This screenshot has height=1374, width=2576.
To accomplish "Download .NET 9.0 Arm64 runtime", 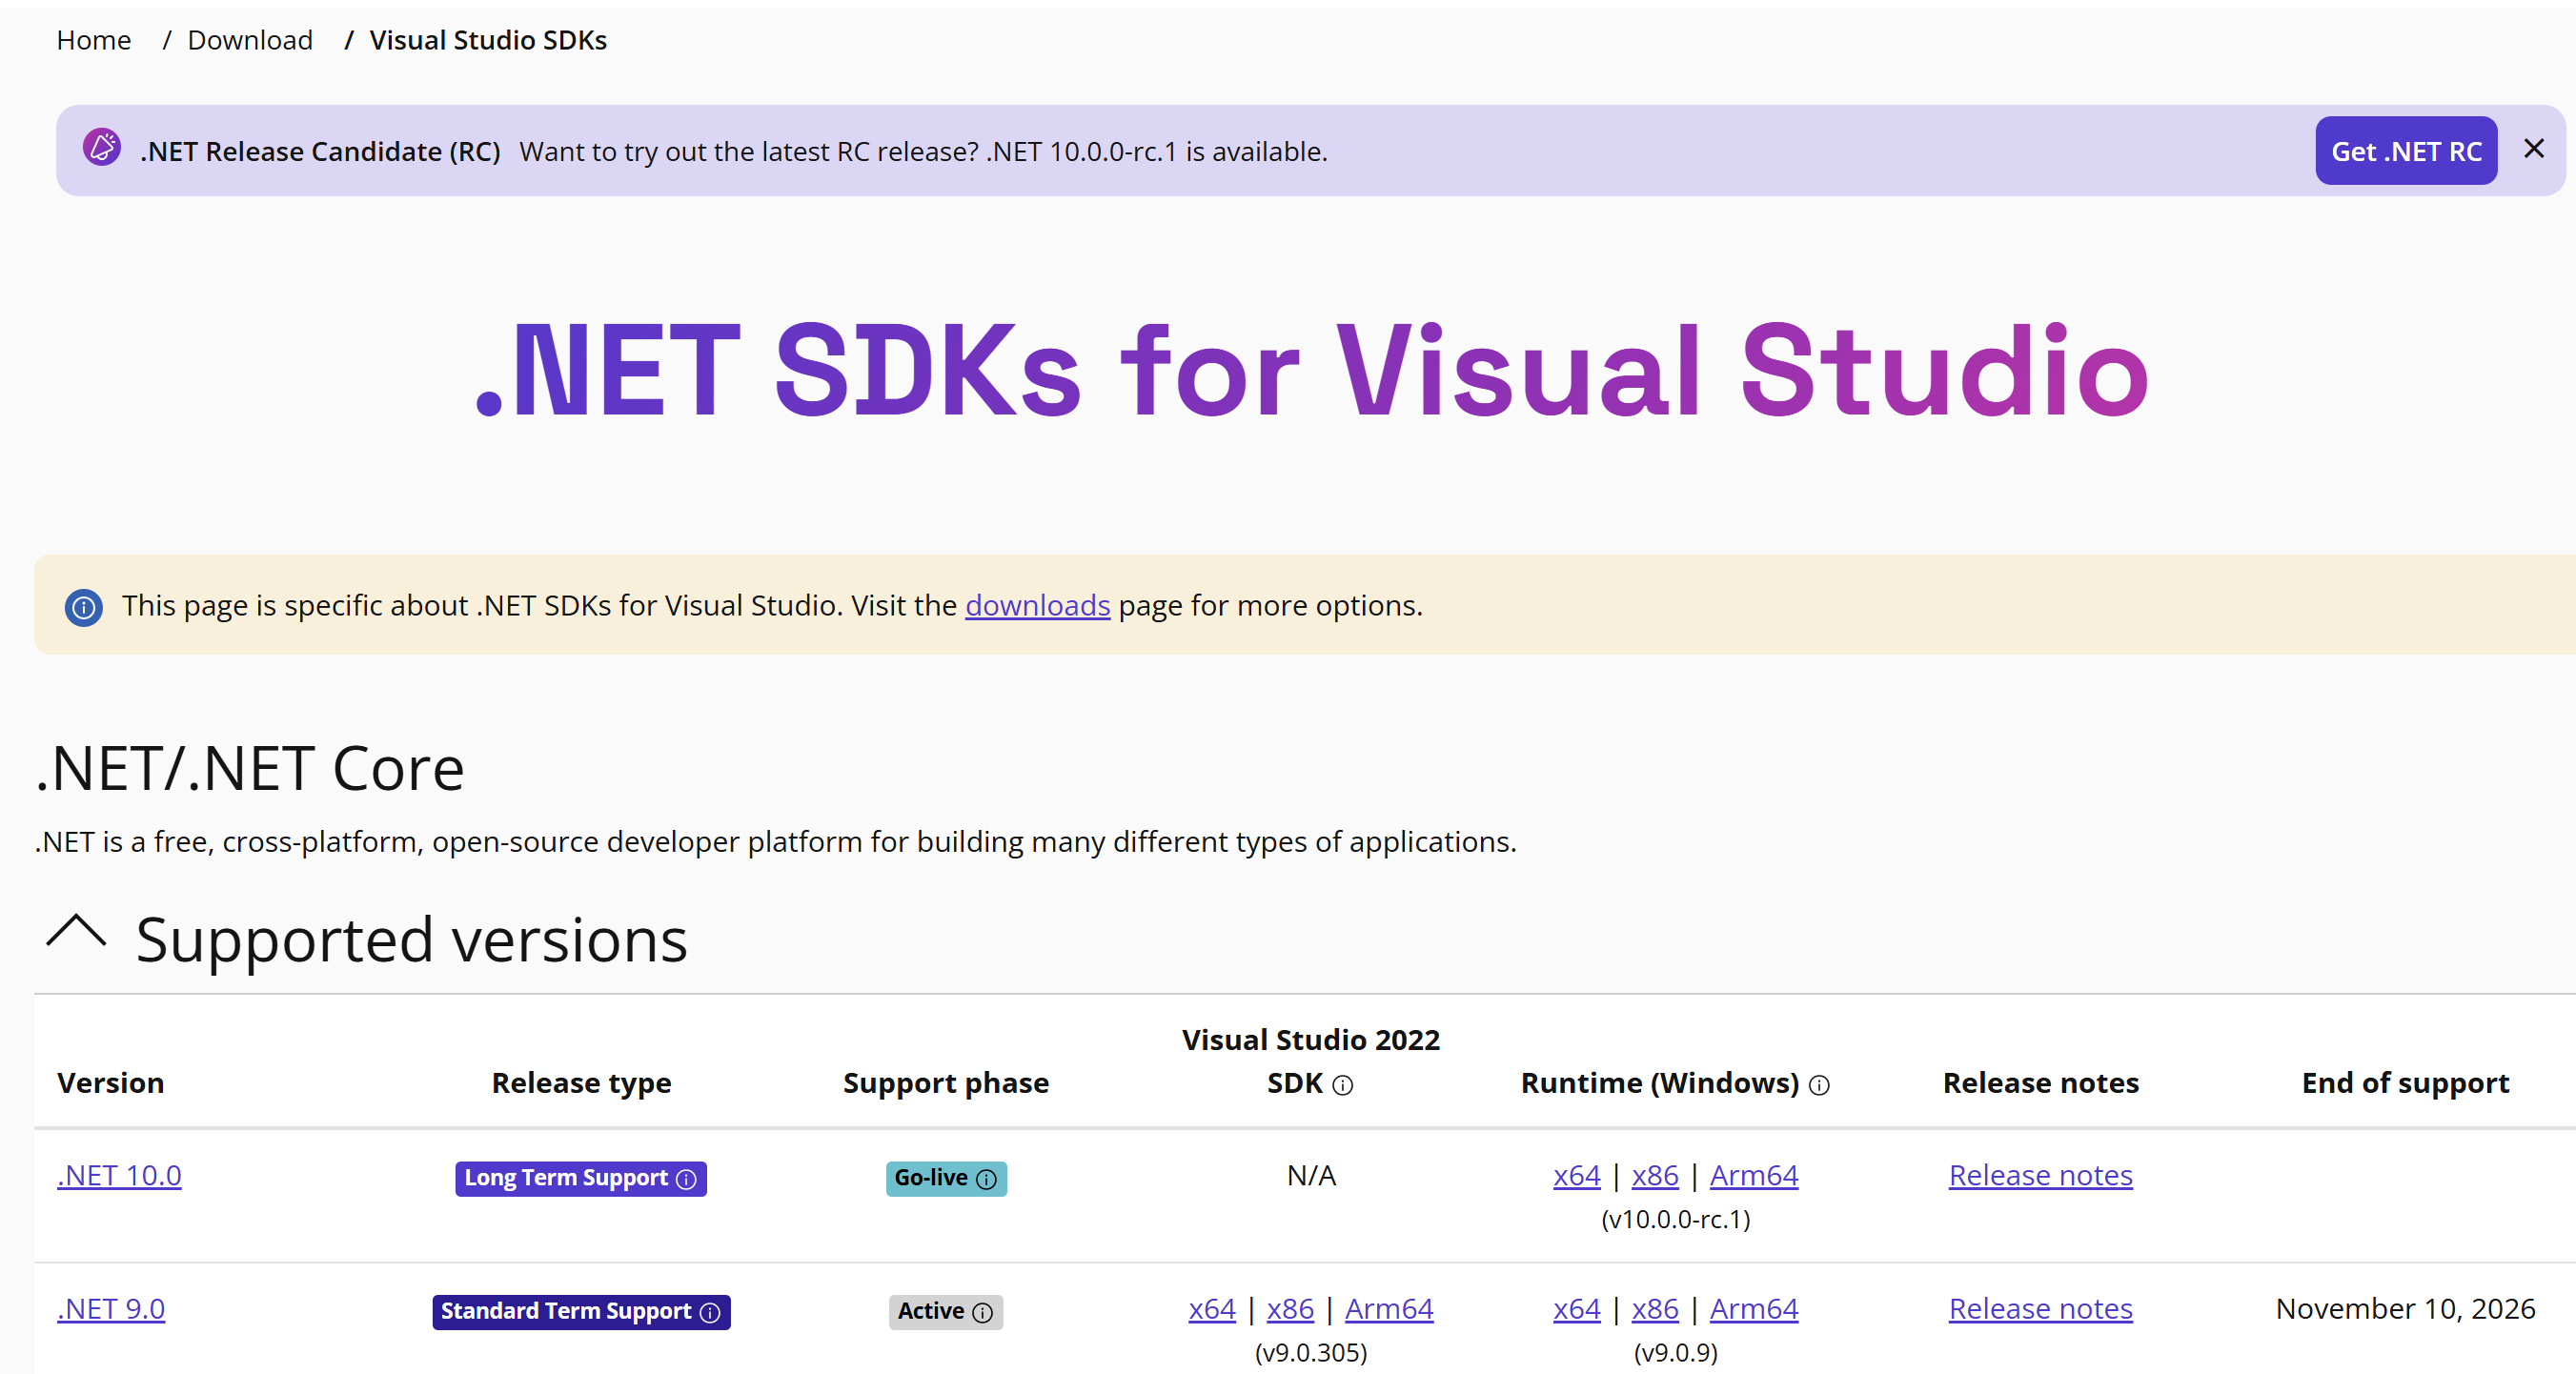I will (x=1753, y=1308).
